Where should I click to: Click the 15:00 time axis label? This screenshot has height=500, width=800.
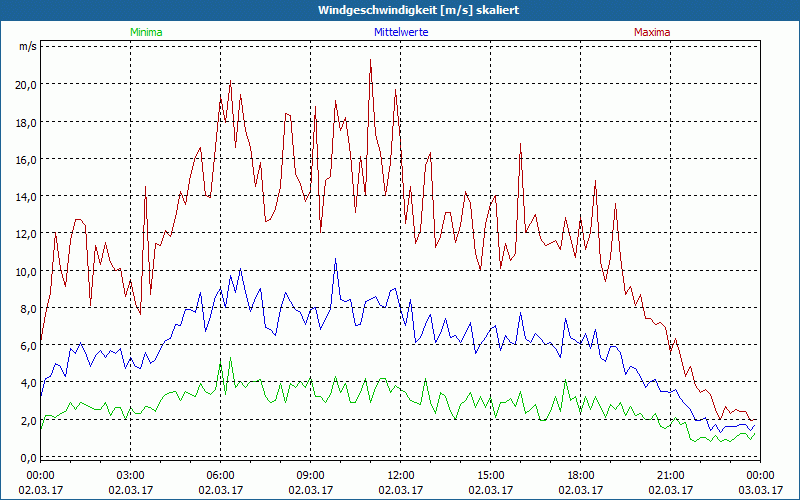[490, 476]
